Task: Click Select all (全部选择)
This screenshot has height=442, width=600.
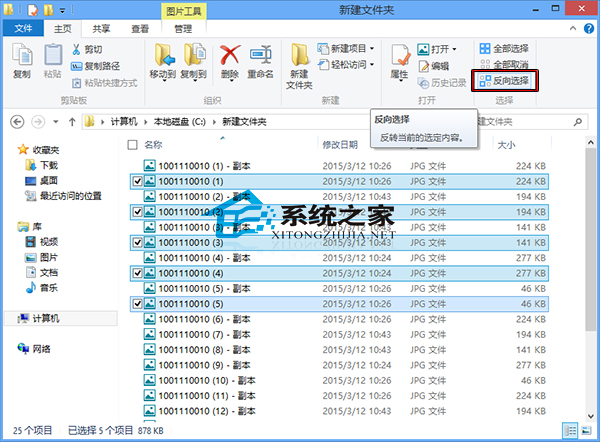Action: 504,49
